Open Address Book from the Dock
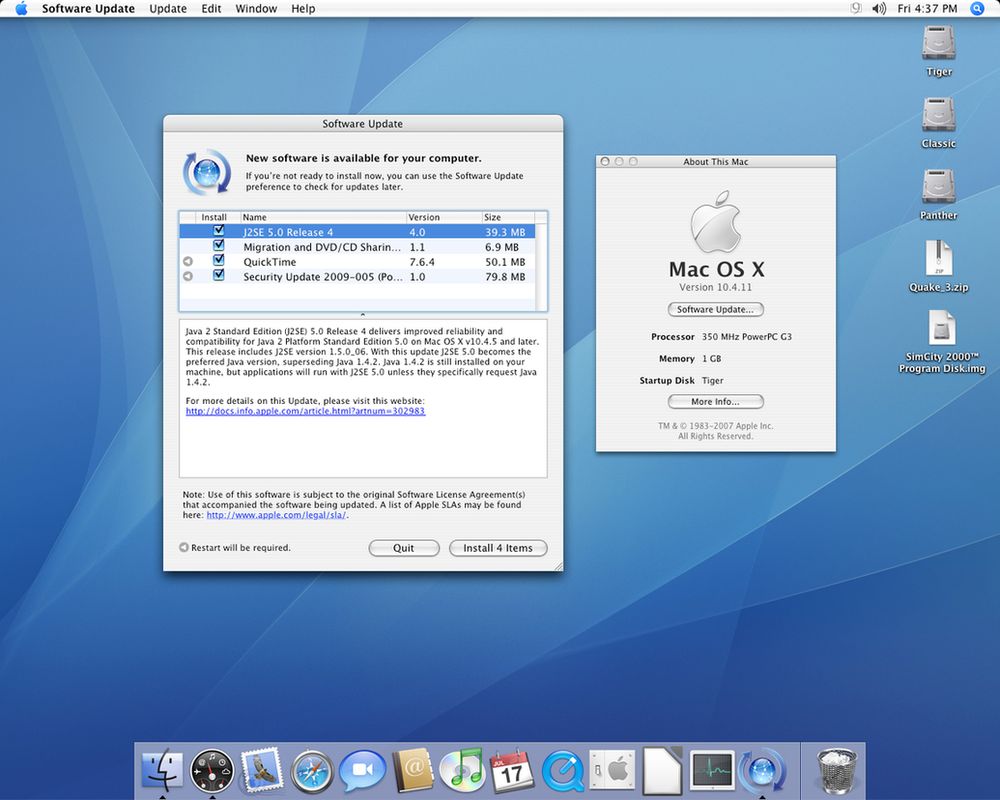Image resolution: width=1000 pixels, height=800 pixels. (x=412, y=770)
